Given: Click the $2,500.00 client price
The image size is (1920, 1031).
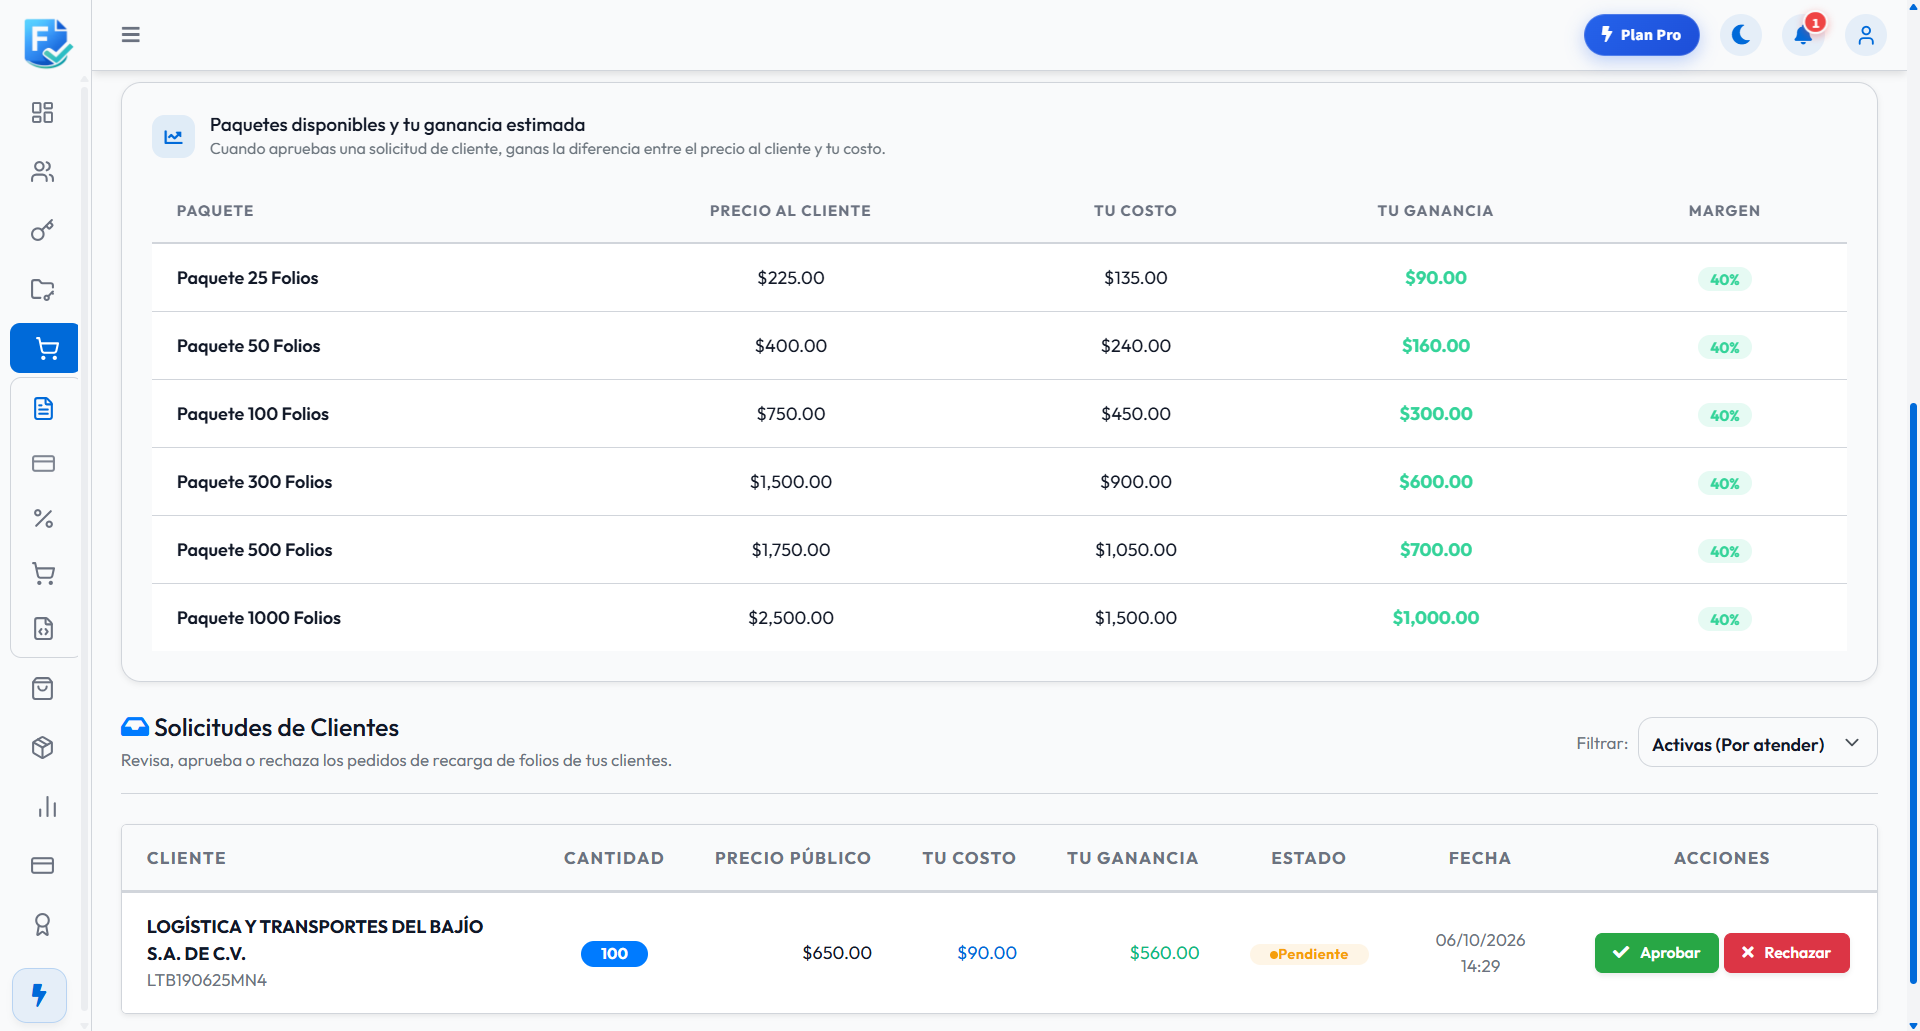Looking at the screenshot, I should coord(791,618).
